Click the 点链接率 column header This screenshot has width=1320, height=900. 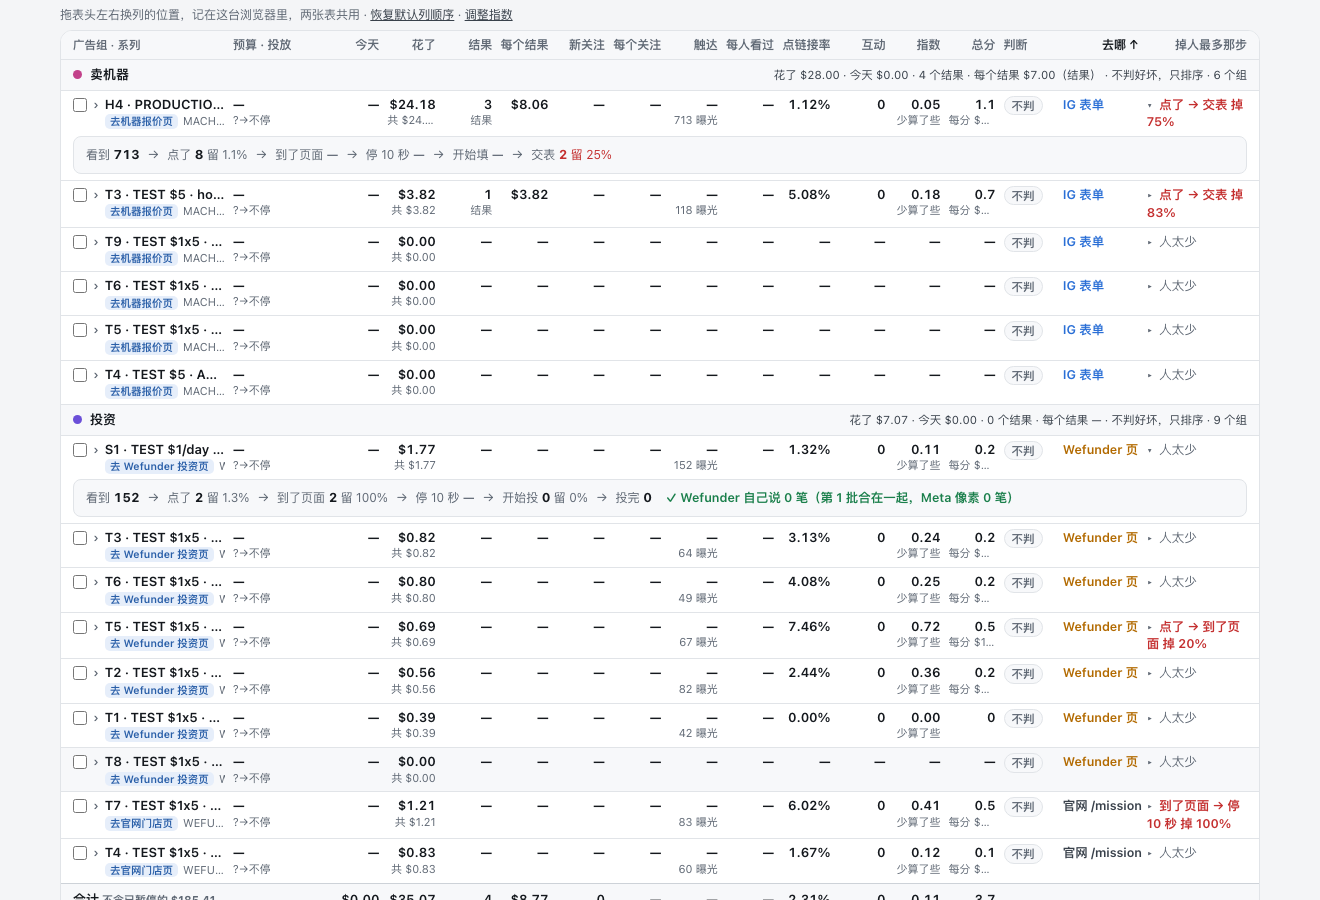click(806, 45)
